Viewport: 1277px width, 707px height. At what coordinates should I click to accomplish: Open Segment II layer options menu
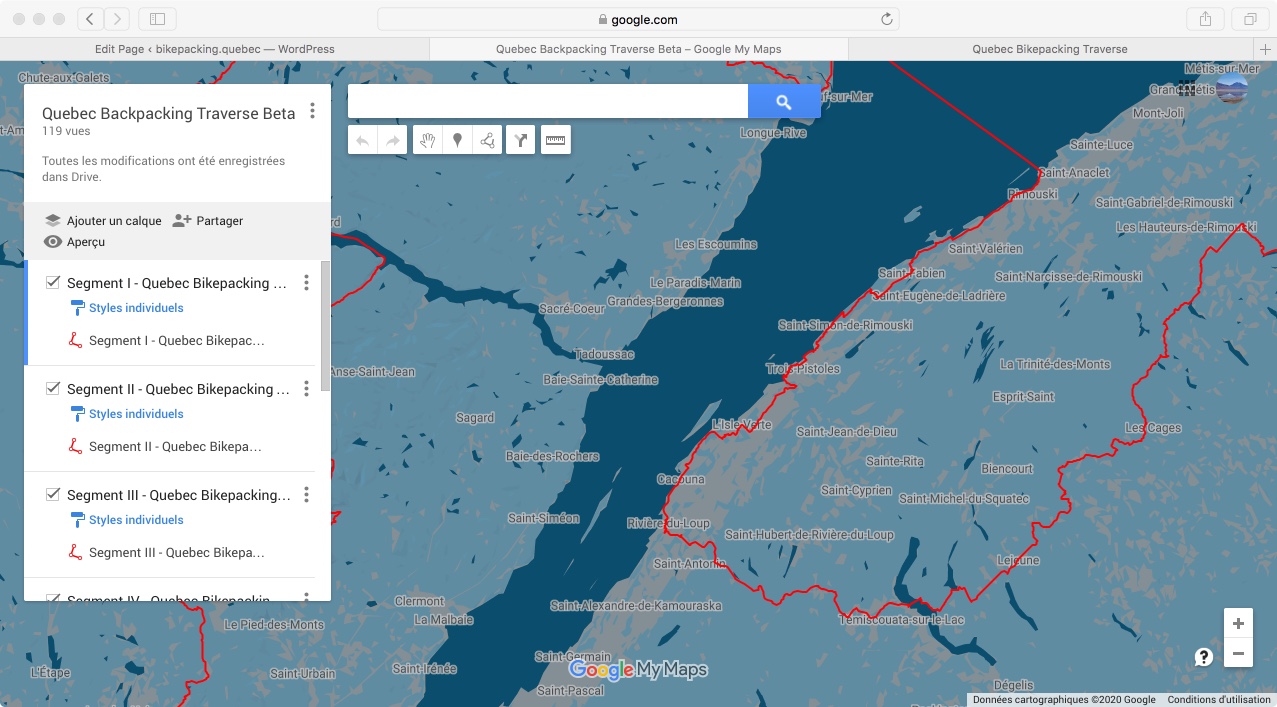307,389
